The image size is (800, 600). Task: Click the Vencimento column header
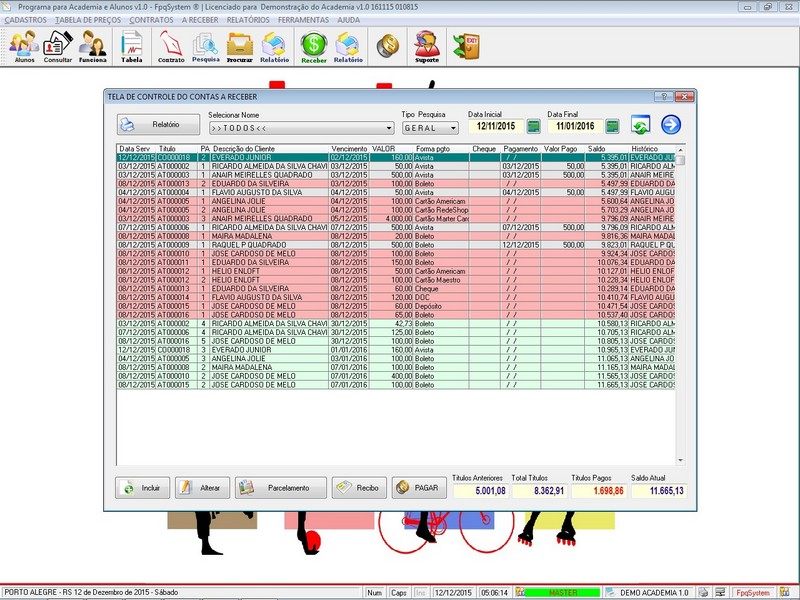(349, 148)
